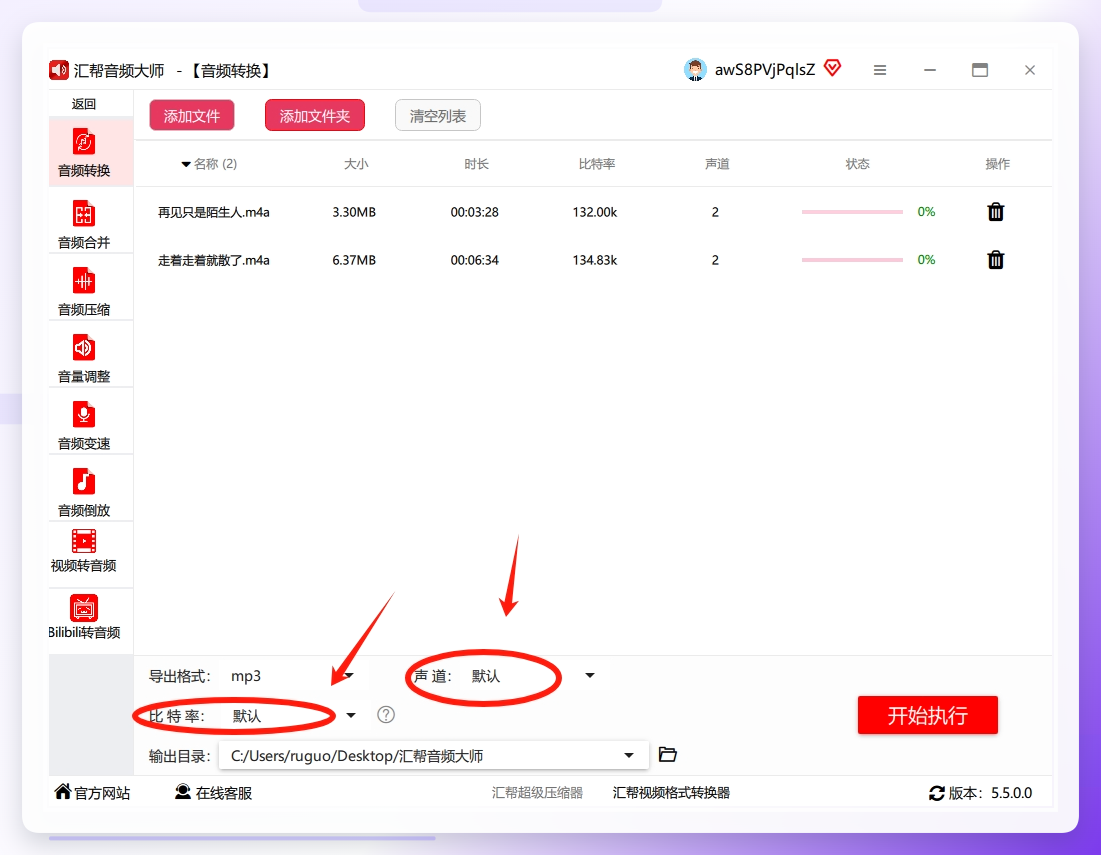Open the 汇帮超级压缩器 link
The height and width of the screenshot is (855, 1101).
(x=537, y=793)
